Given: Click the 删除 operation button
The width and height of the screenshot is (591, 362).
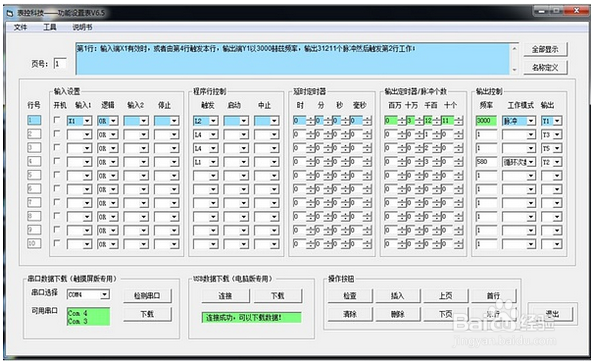Looking at the screenshot, I should pyautogui.click(x=398, y=314).
